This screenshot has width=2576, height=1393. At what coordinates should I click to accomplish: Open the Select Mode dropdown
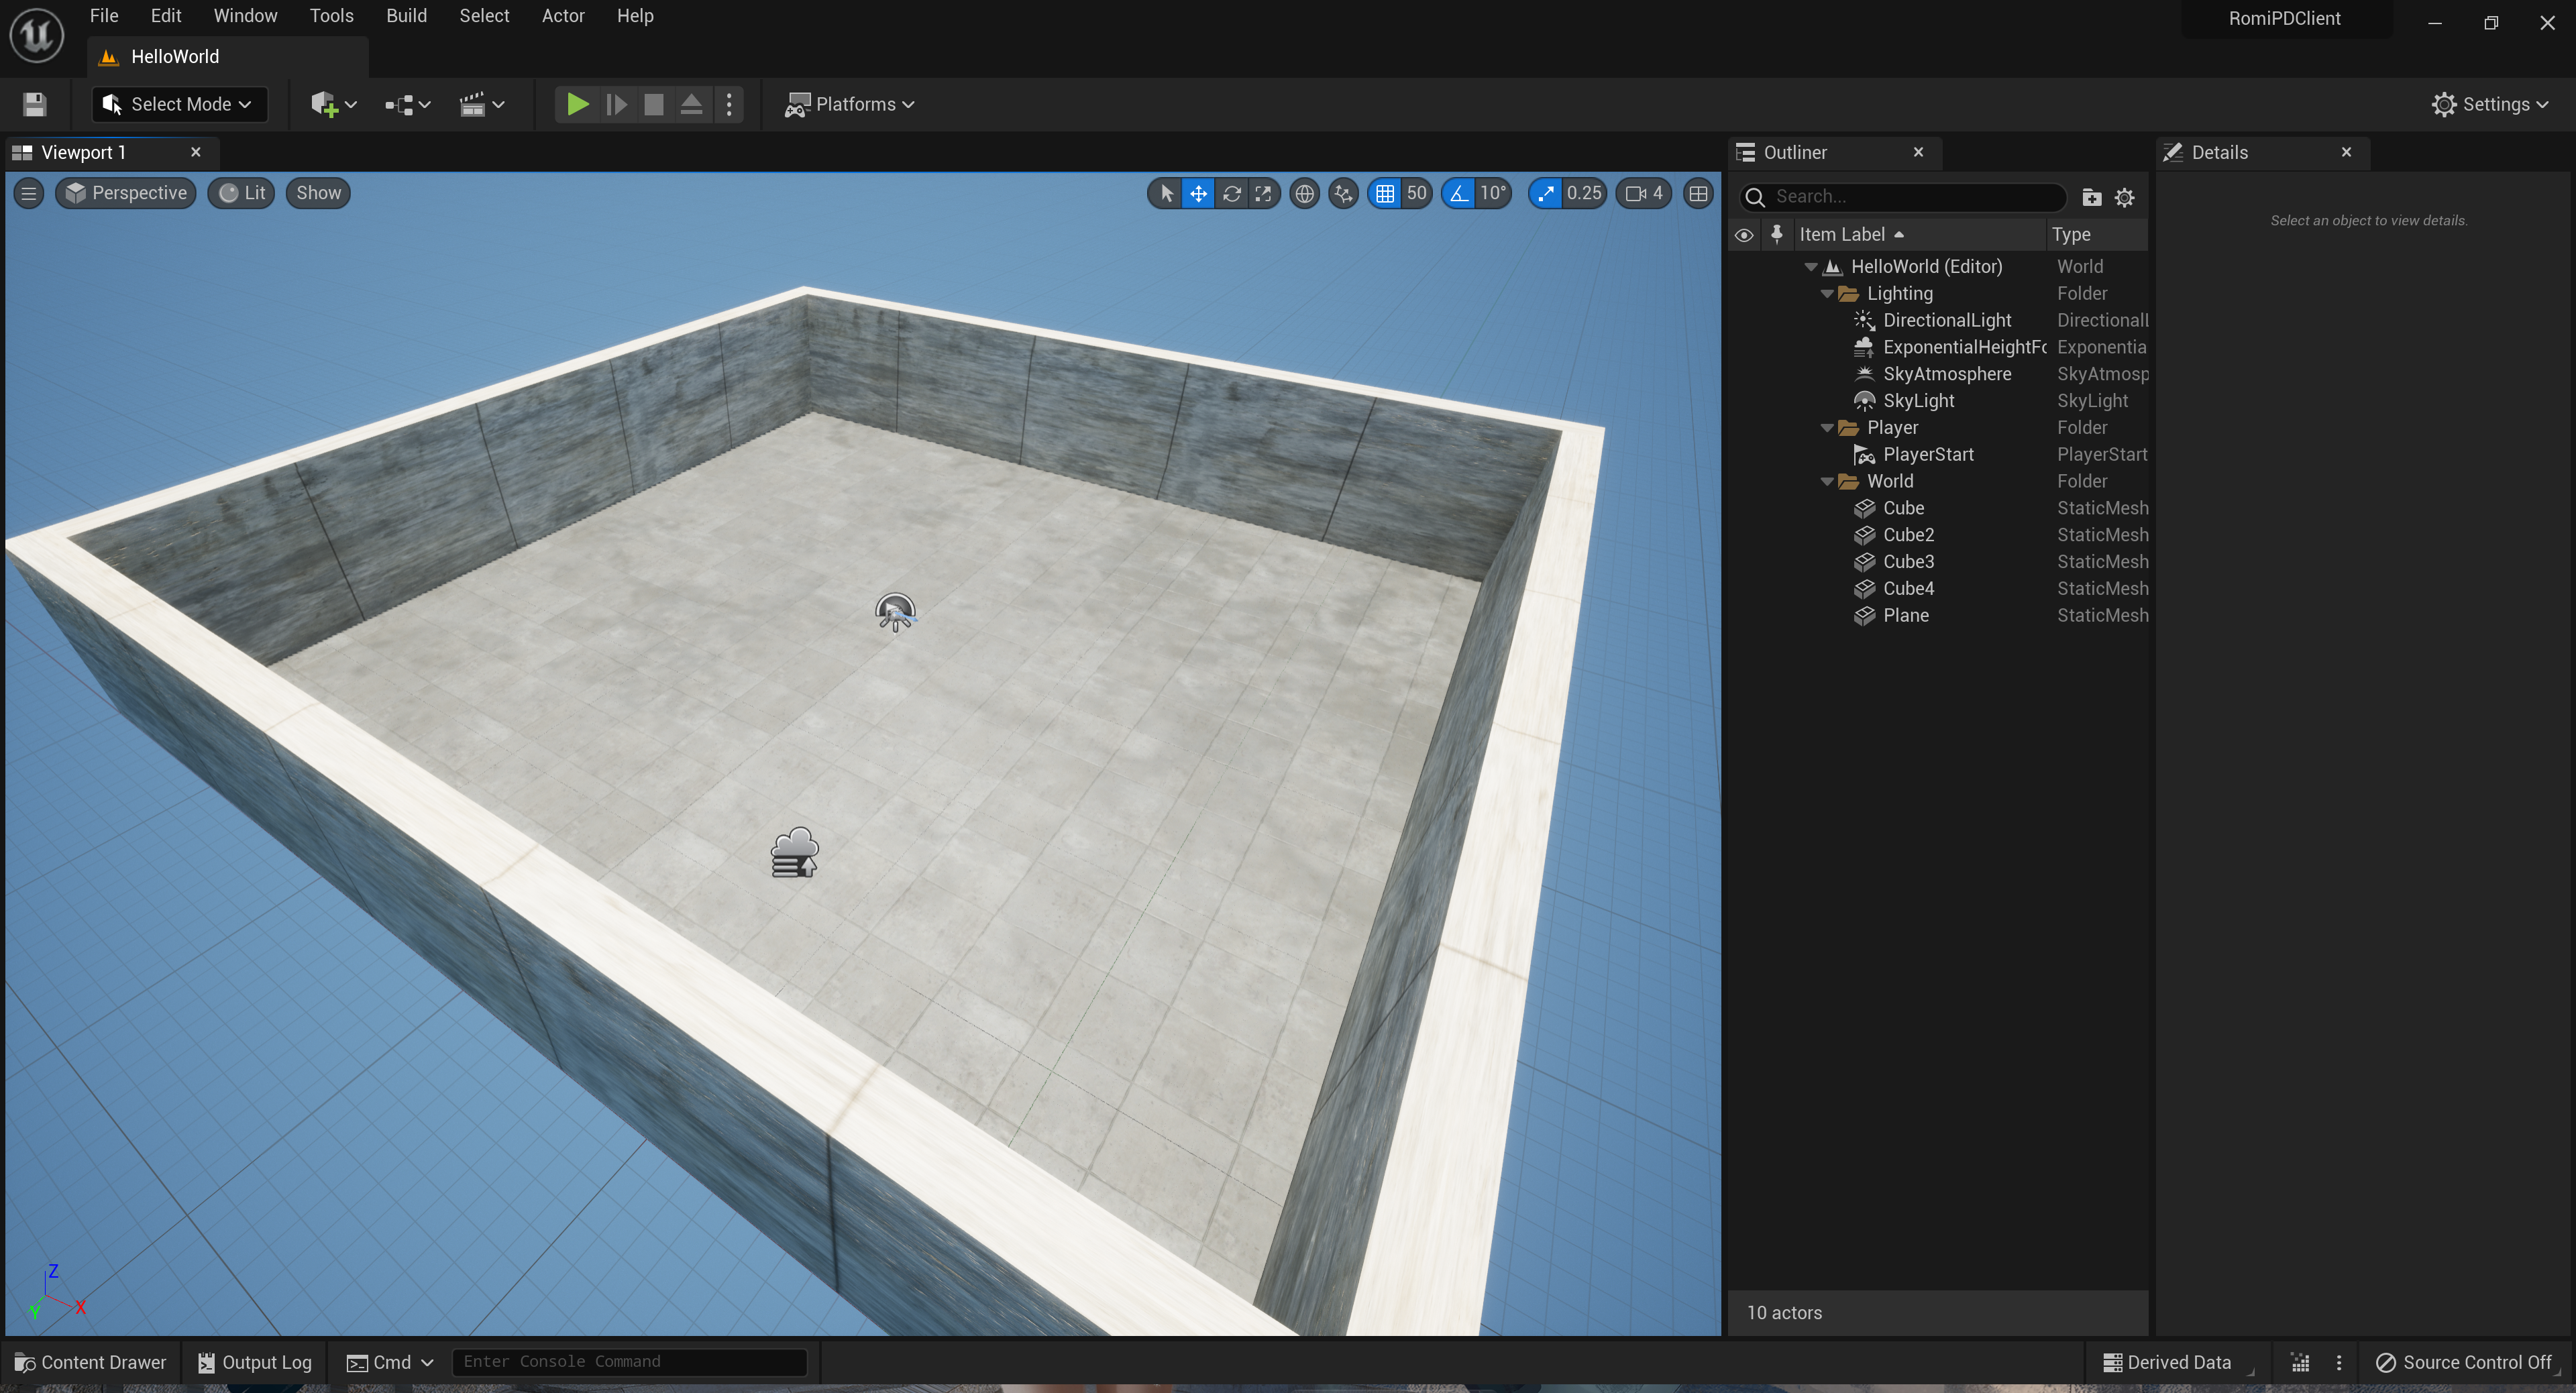pyautogui.click(x=180, y=104)
